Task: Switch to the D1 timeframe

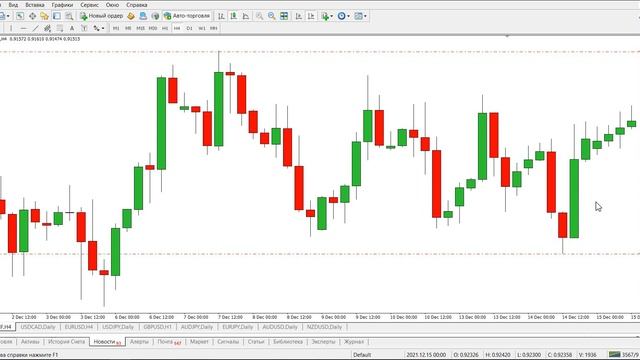Action: (x=189, y=28)
